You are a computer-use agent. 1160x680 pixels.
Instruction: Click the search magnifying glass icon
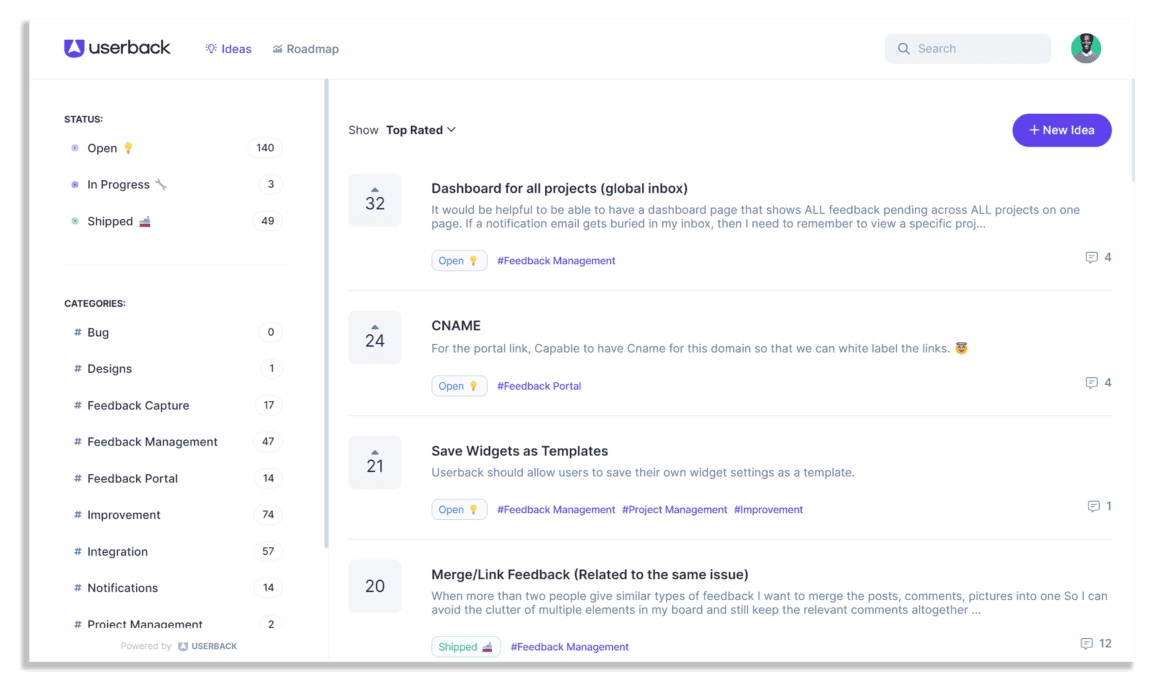[x=903, y=48]
